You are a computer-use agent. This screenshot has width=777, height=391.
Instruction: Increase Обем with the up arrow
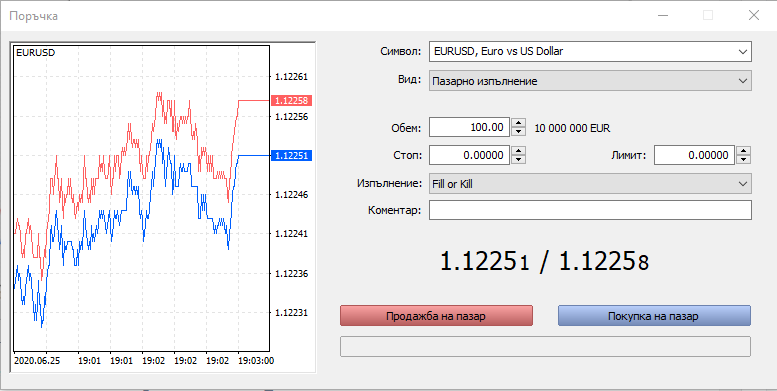518,122
